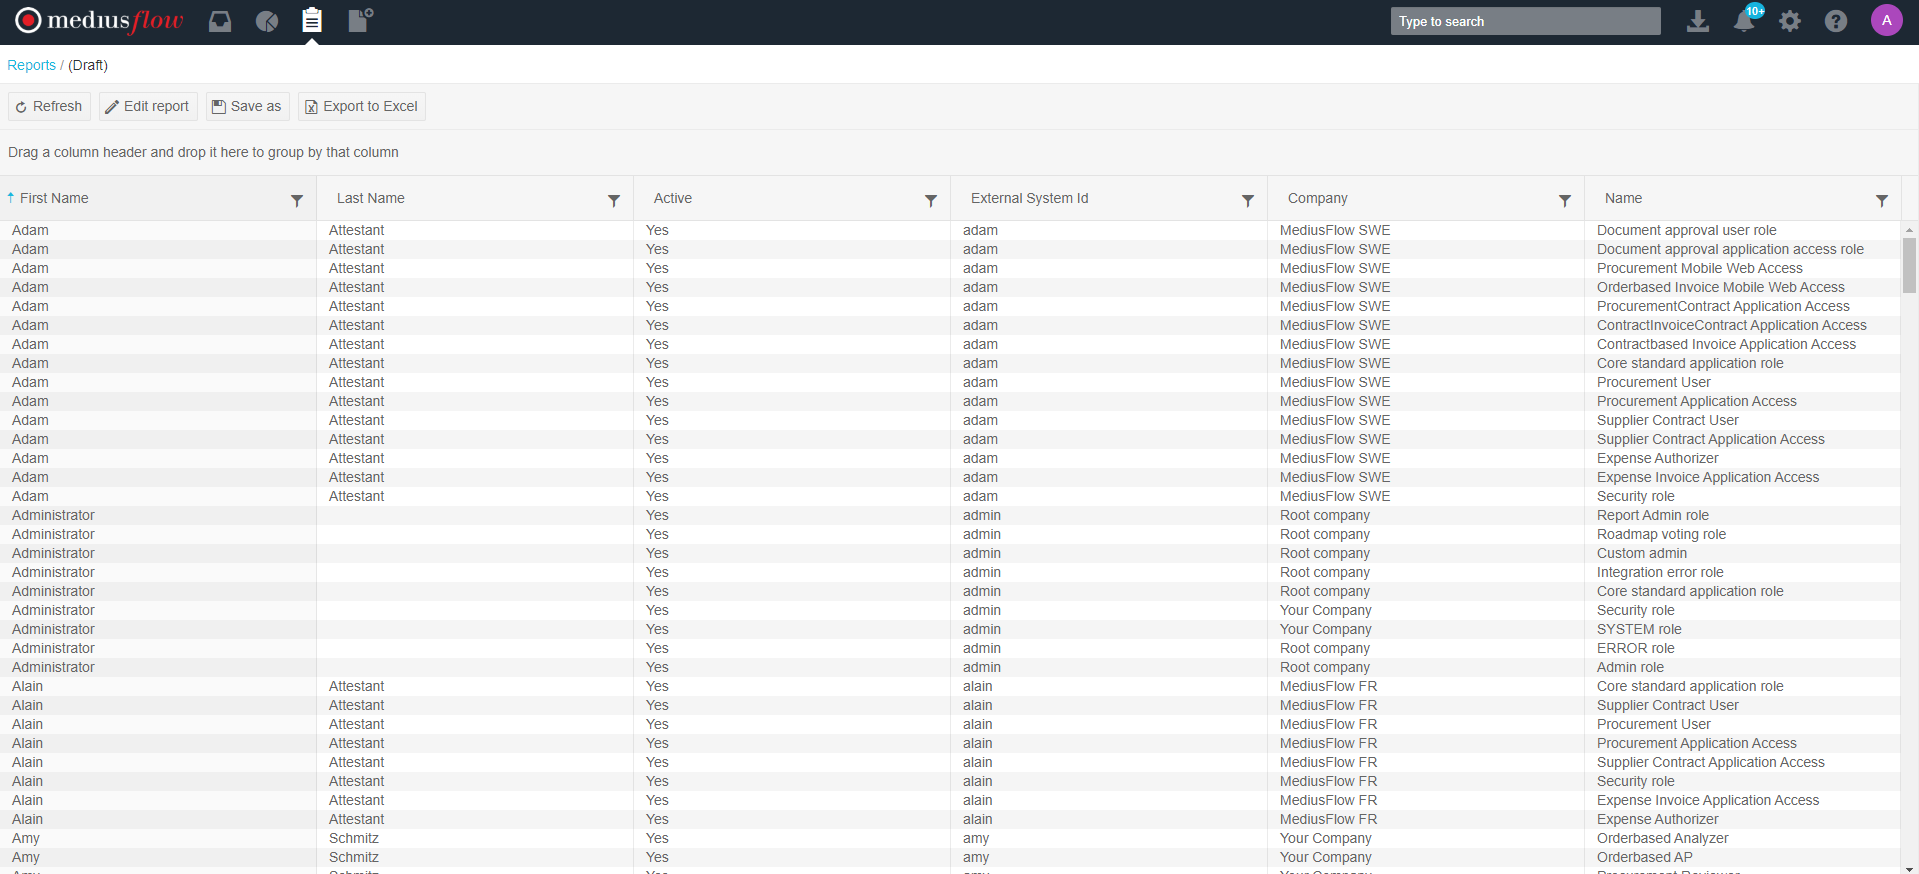
Task: Open filter for Name column
Action: [x=1882, y=201]
